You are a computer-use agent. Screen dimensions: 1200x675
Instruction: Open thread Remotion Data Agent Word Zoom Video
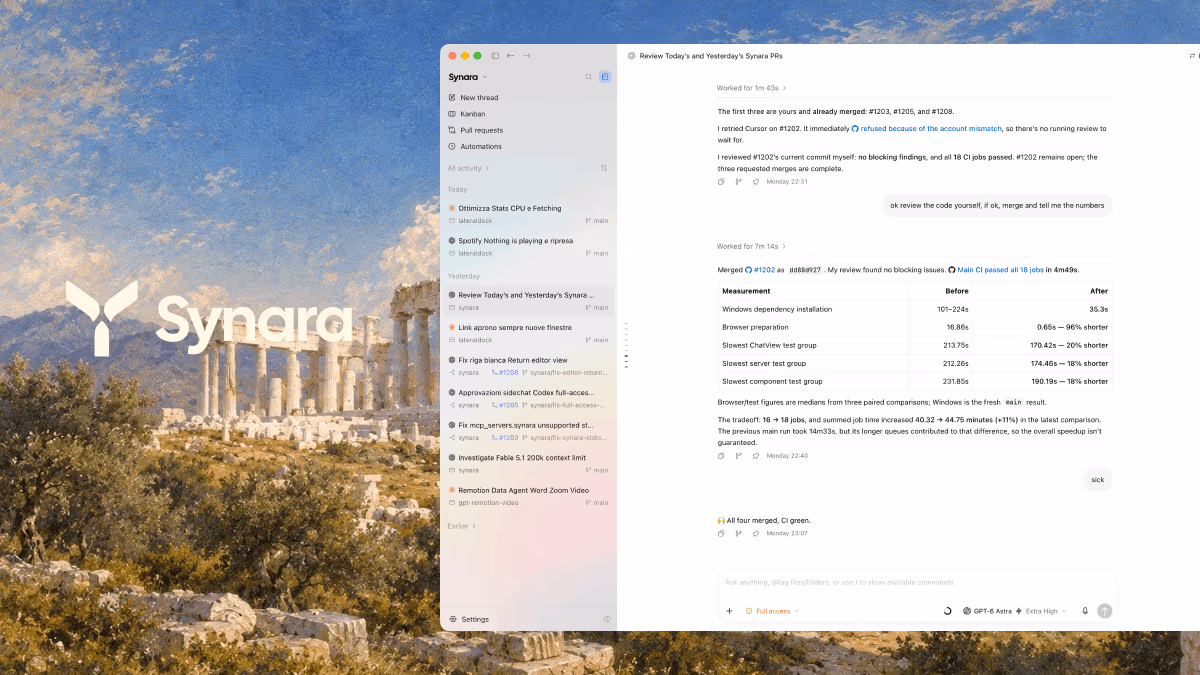coord(529,496)
